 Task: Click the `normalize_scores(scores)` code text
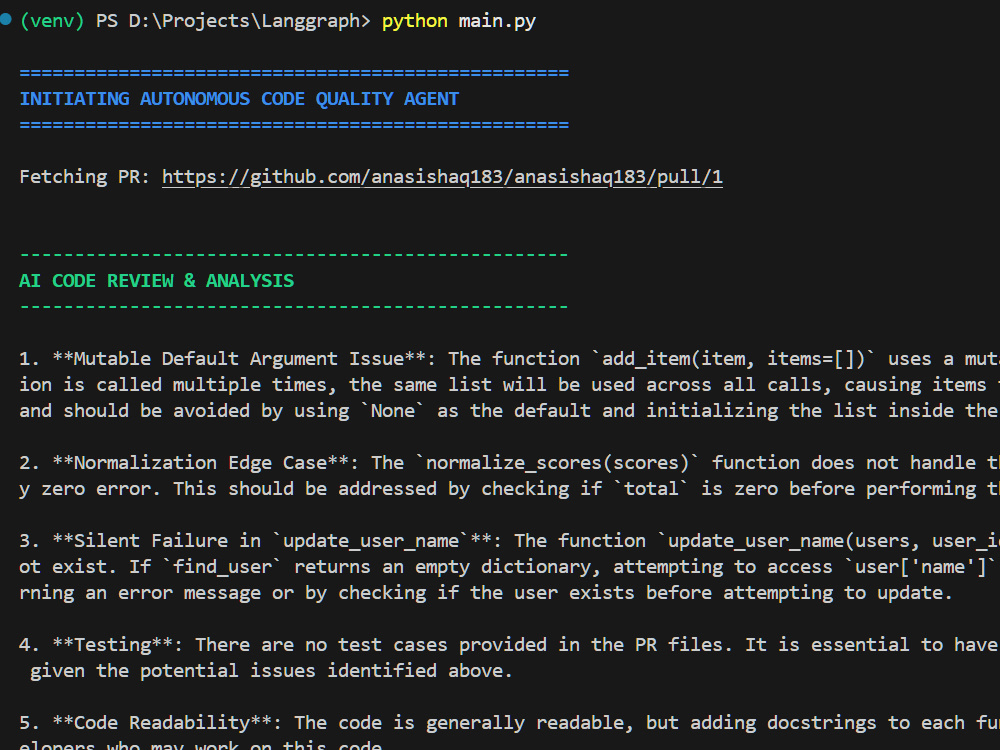click(x=558, y=463)
